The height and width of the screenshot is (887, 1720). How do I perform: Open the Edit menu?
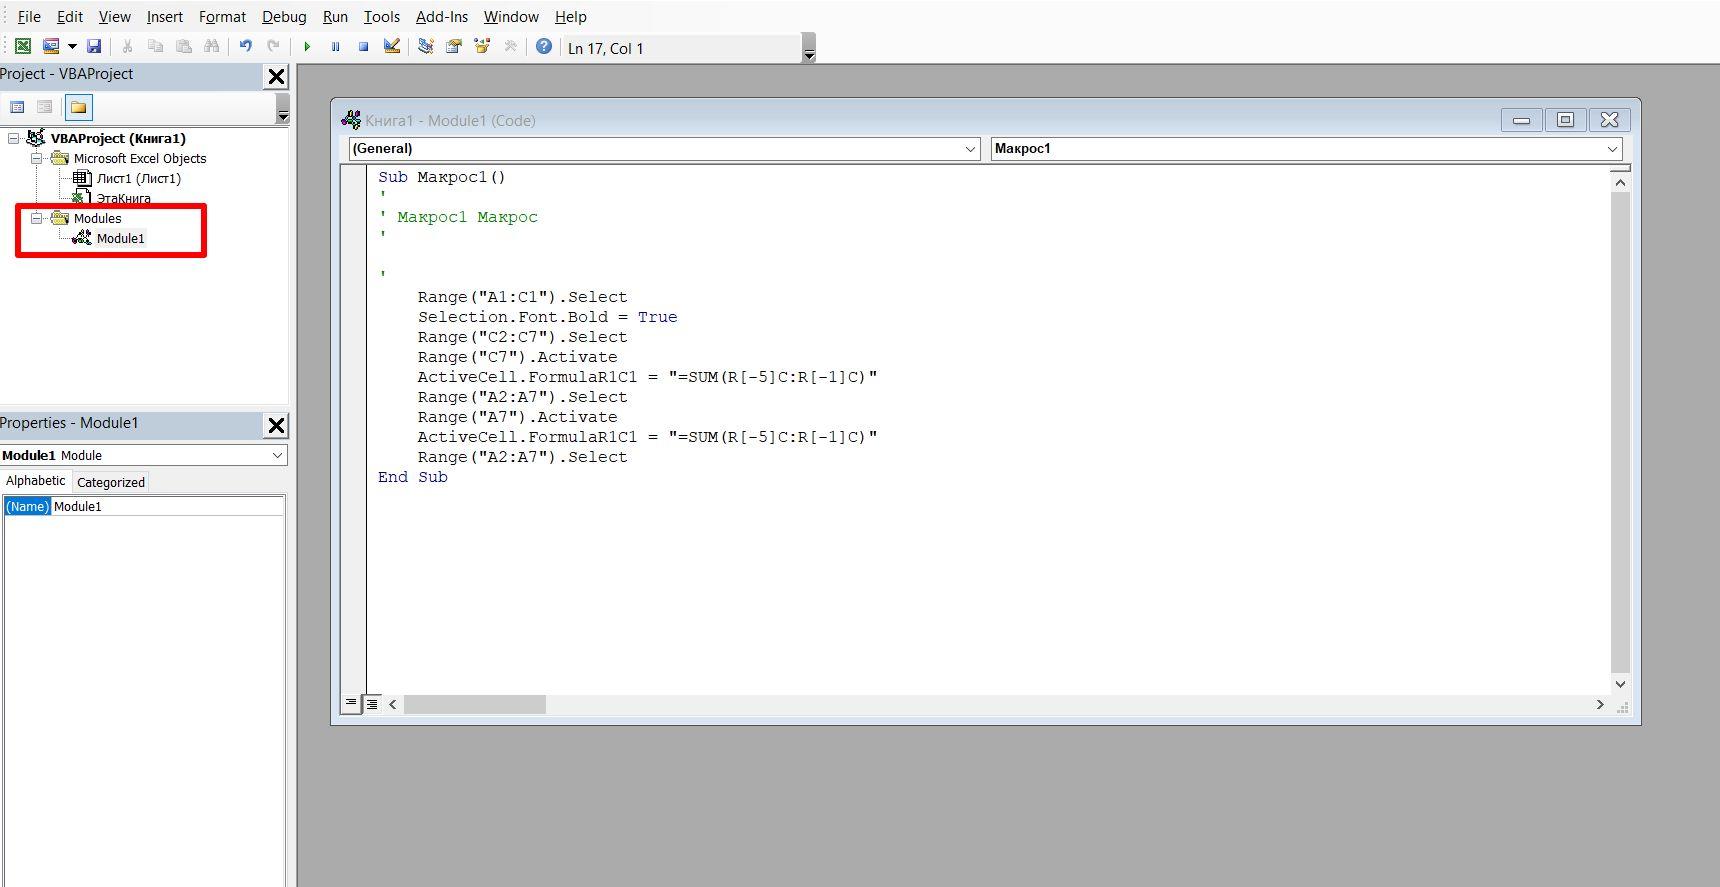tap(70, 17)
